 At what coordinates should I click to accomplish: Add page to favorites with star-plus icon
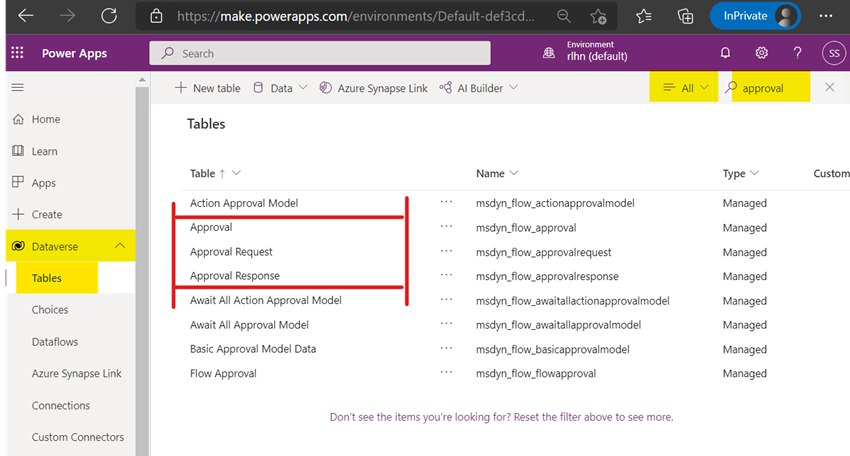[x=598, y=17]
